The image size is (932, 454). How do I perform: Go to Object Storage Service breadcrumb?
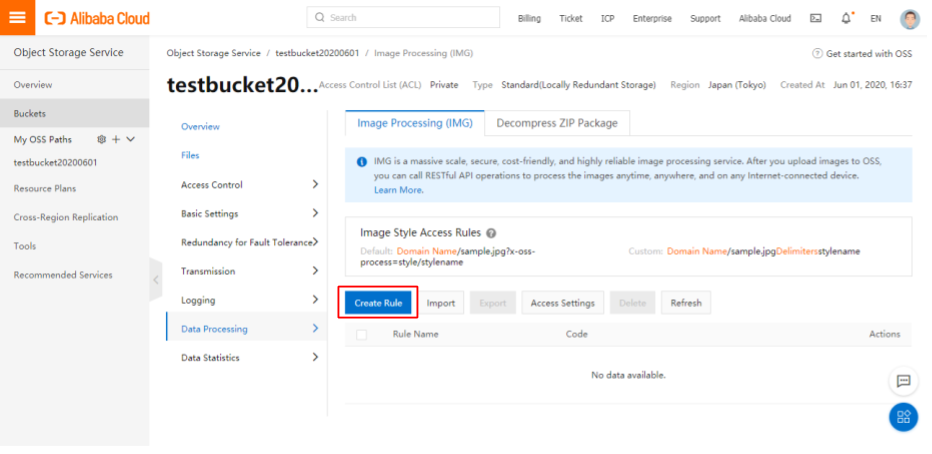tap(213, 53)
